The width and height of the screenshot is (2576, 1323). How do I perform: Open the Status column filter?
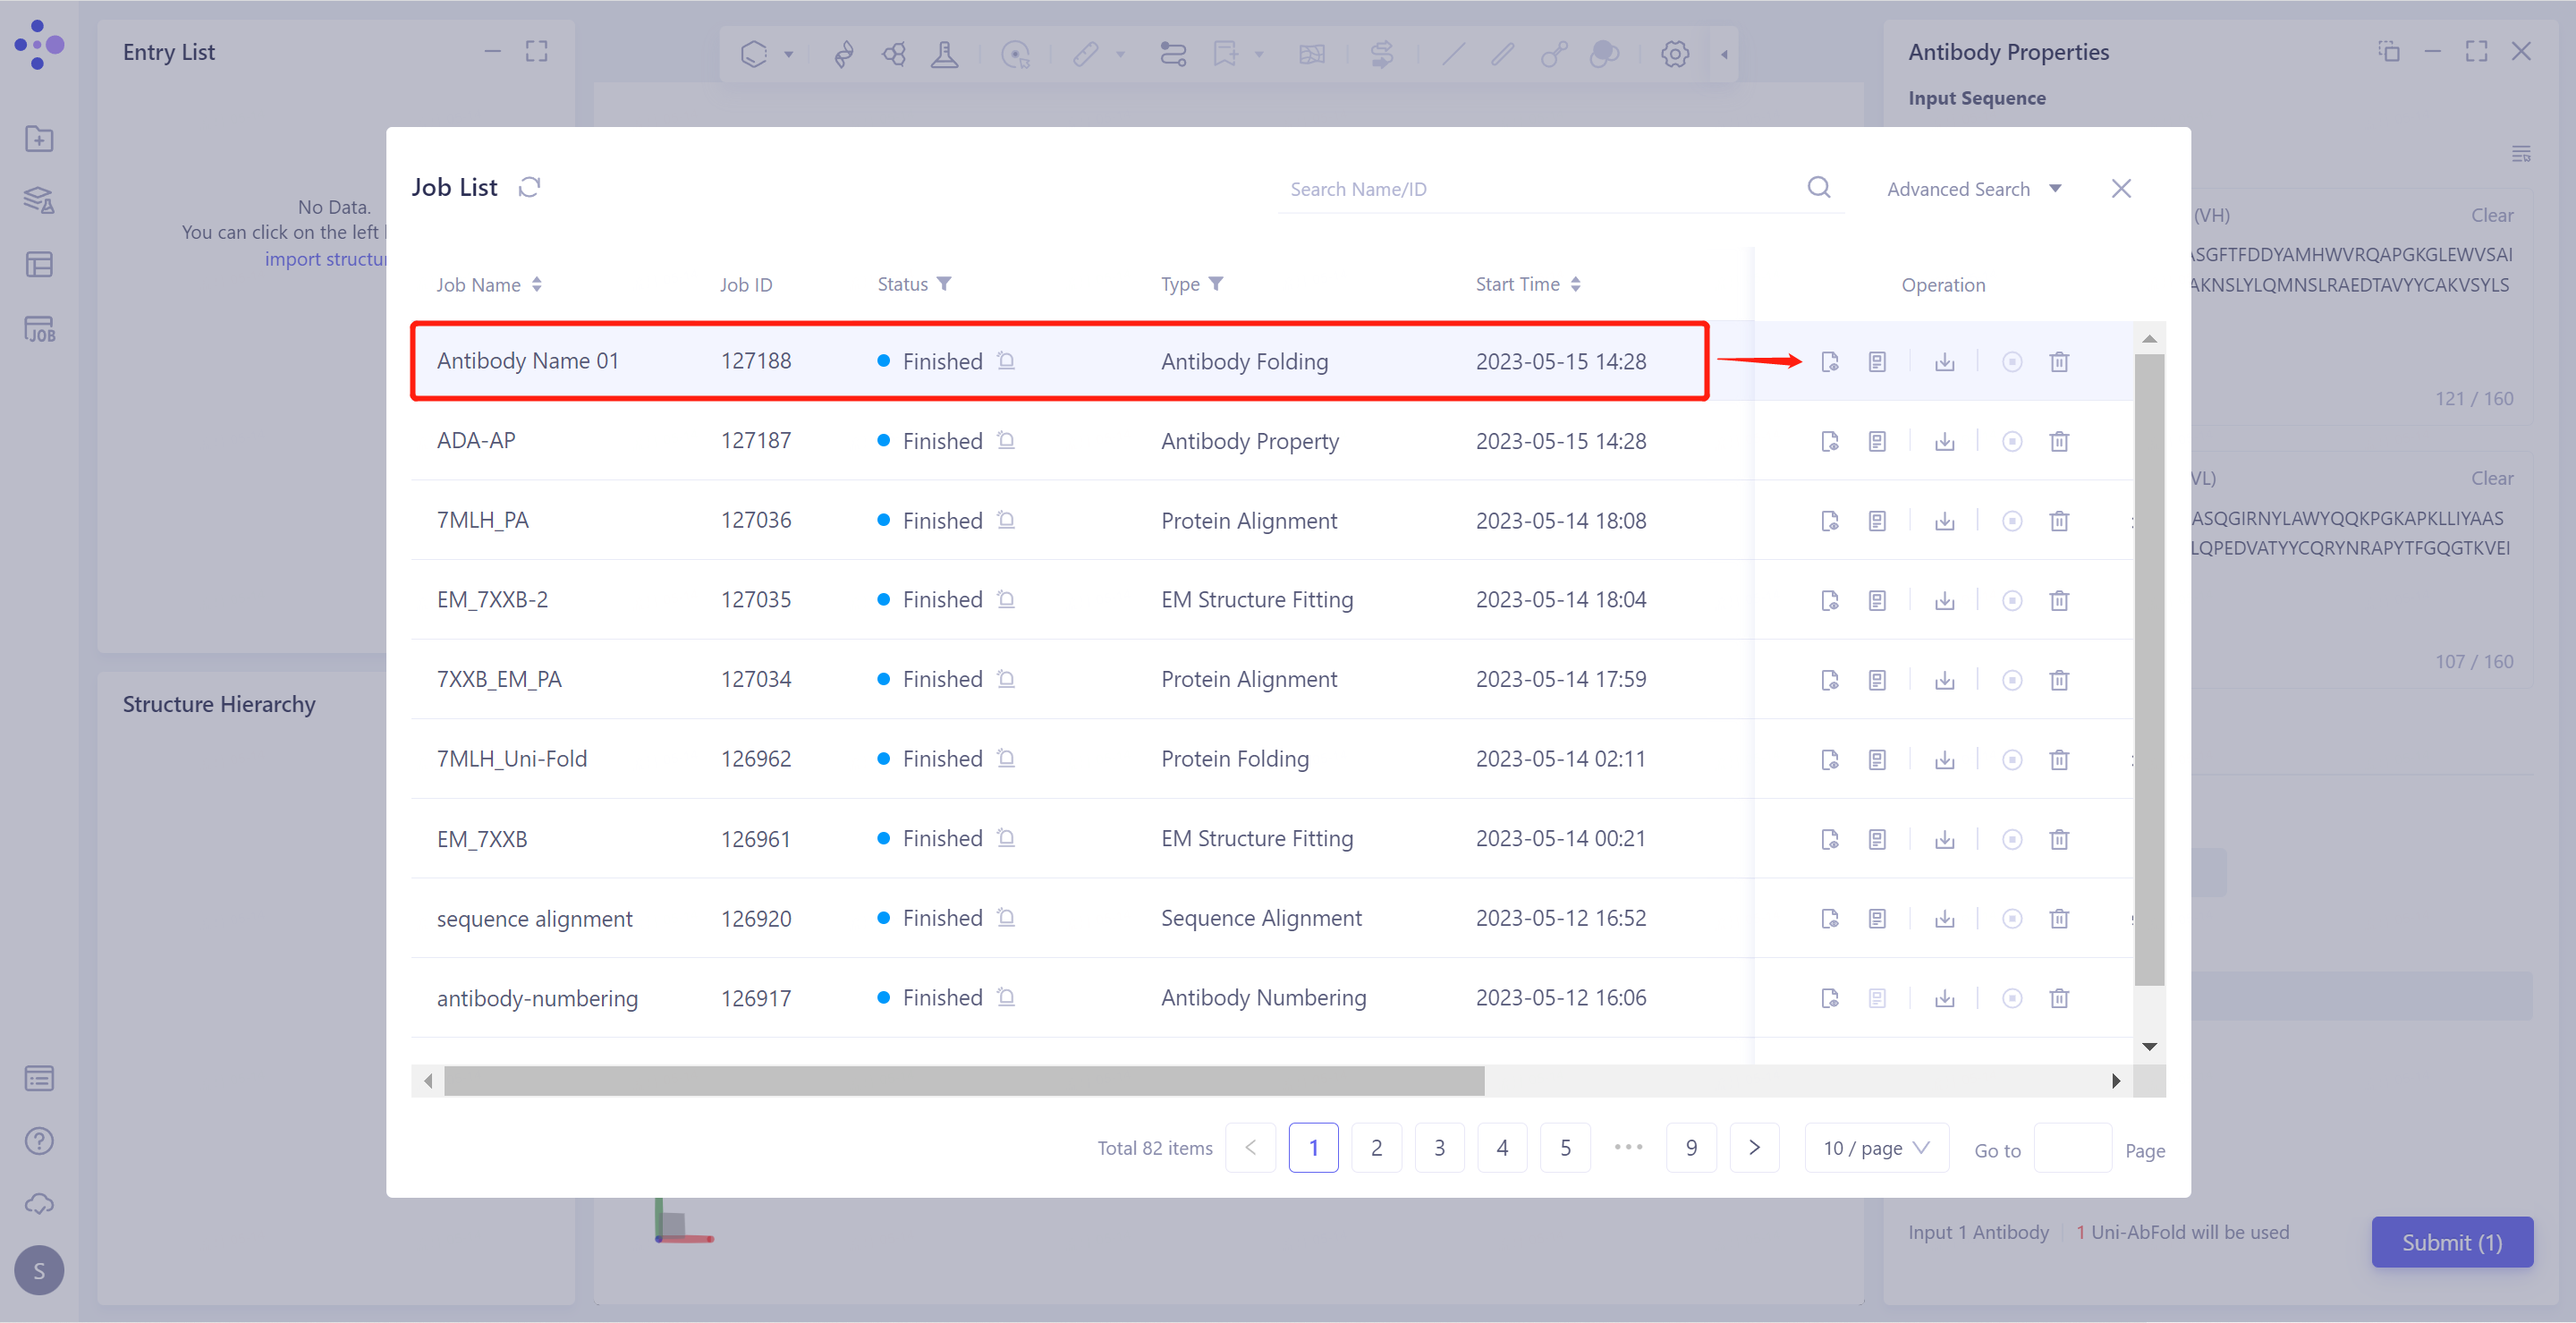click(x=944, y=284)
